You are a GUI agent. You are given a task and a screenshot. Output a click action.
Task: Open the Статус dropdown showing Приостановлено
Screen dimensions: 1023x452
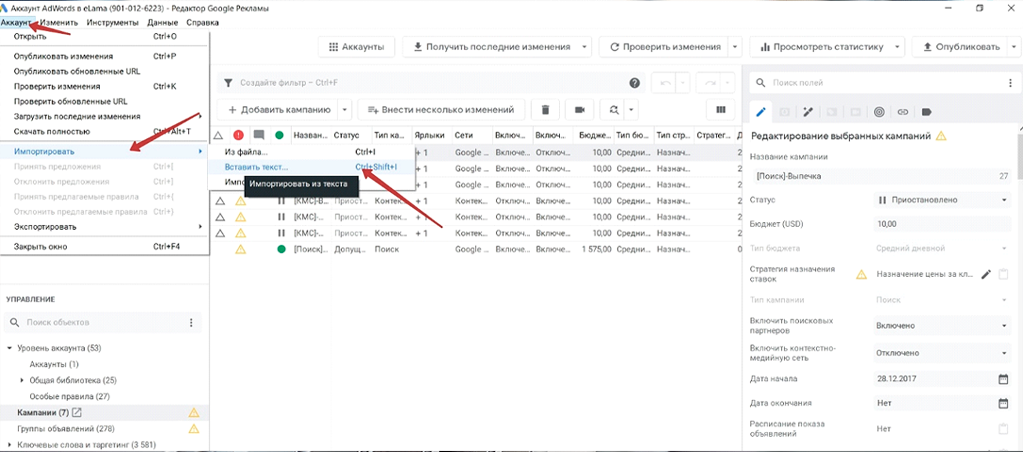(x=940, y=200)
